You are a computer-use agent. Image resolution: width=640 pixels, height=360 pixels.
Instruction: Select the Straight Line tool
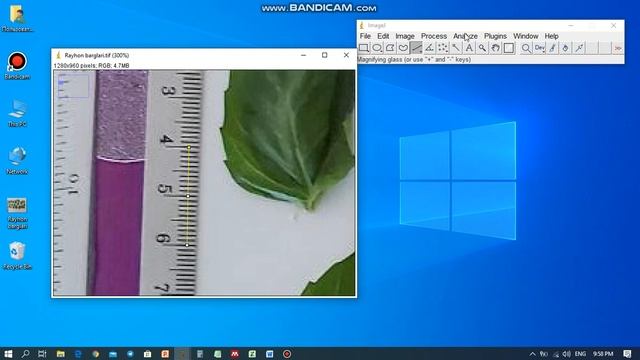click(x=416, y=48)
